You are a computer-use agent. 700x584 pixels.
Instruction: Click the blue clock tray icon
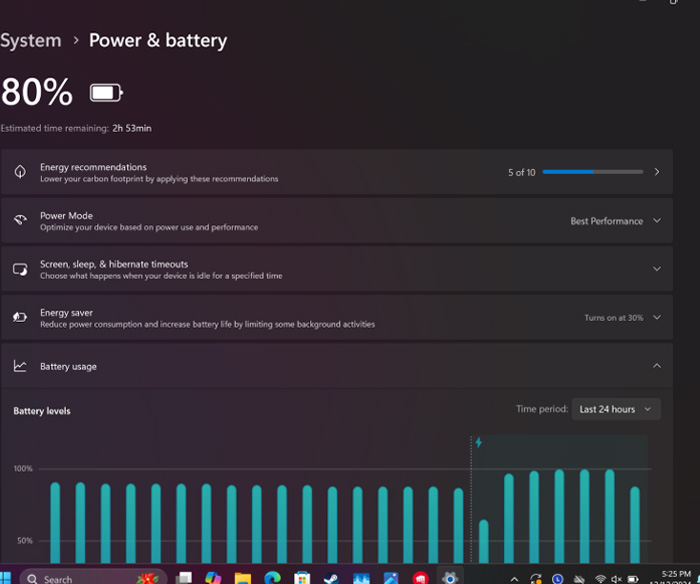tap(557, 579)
